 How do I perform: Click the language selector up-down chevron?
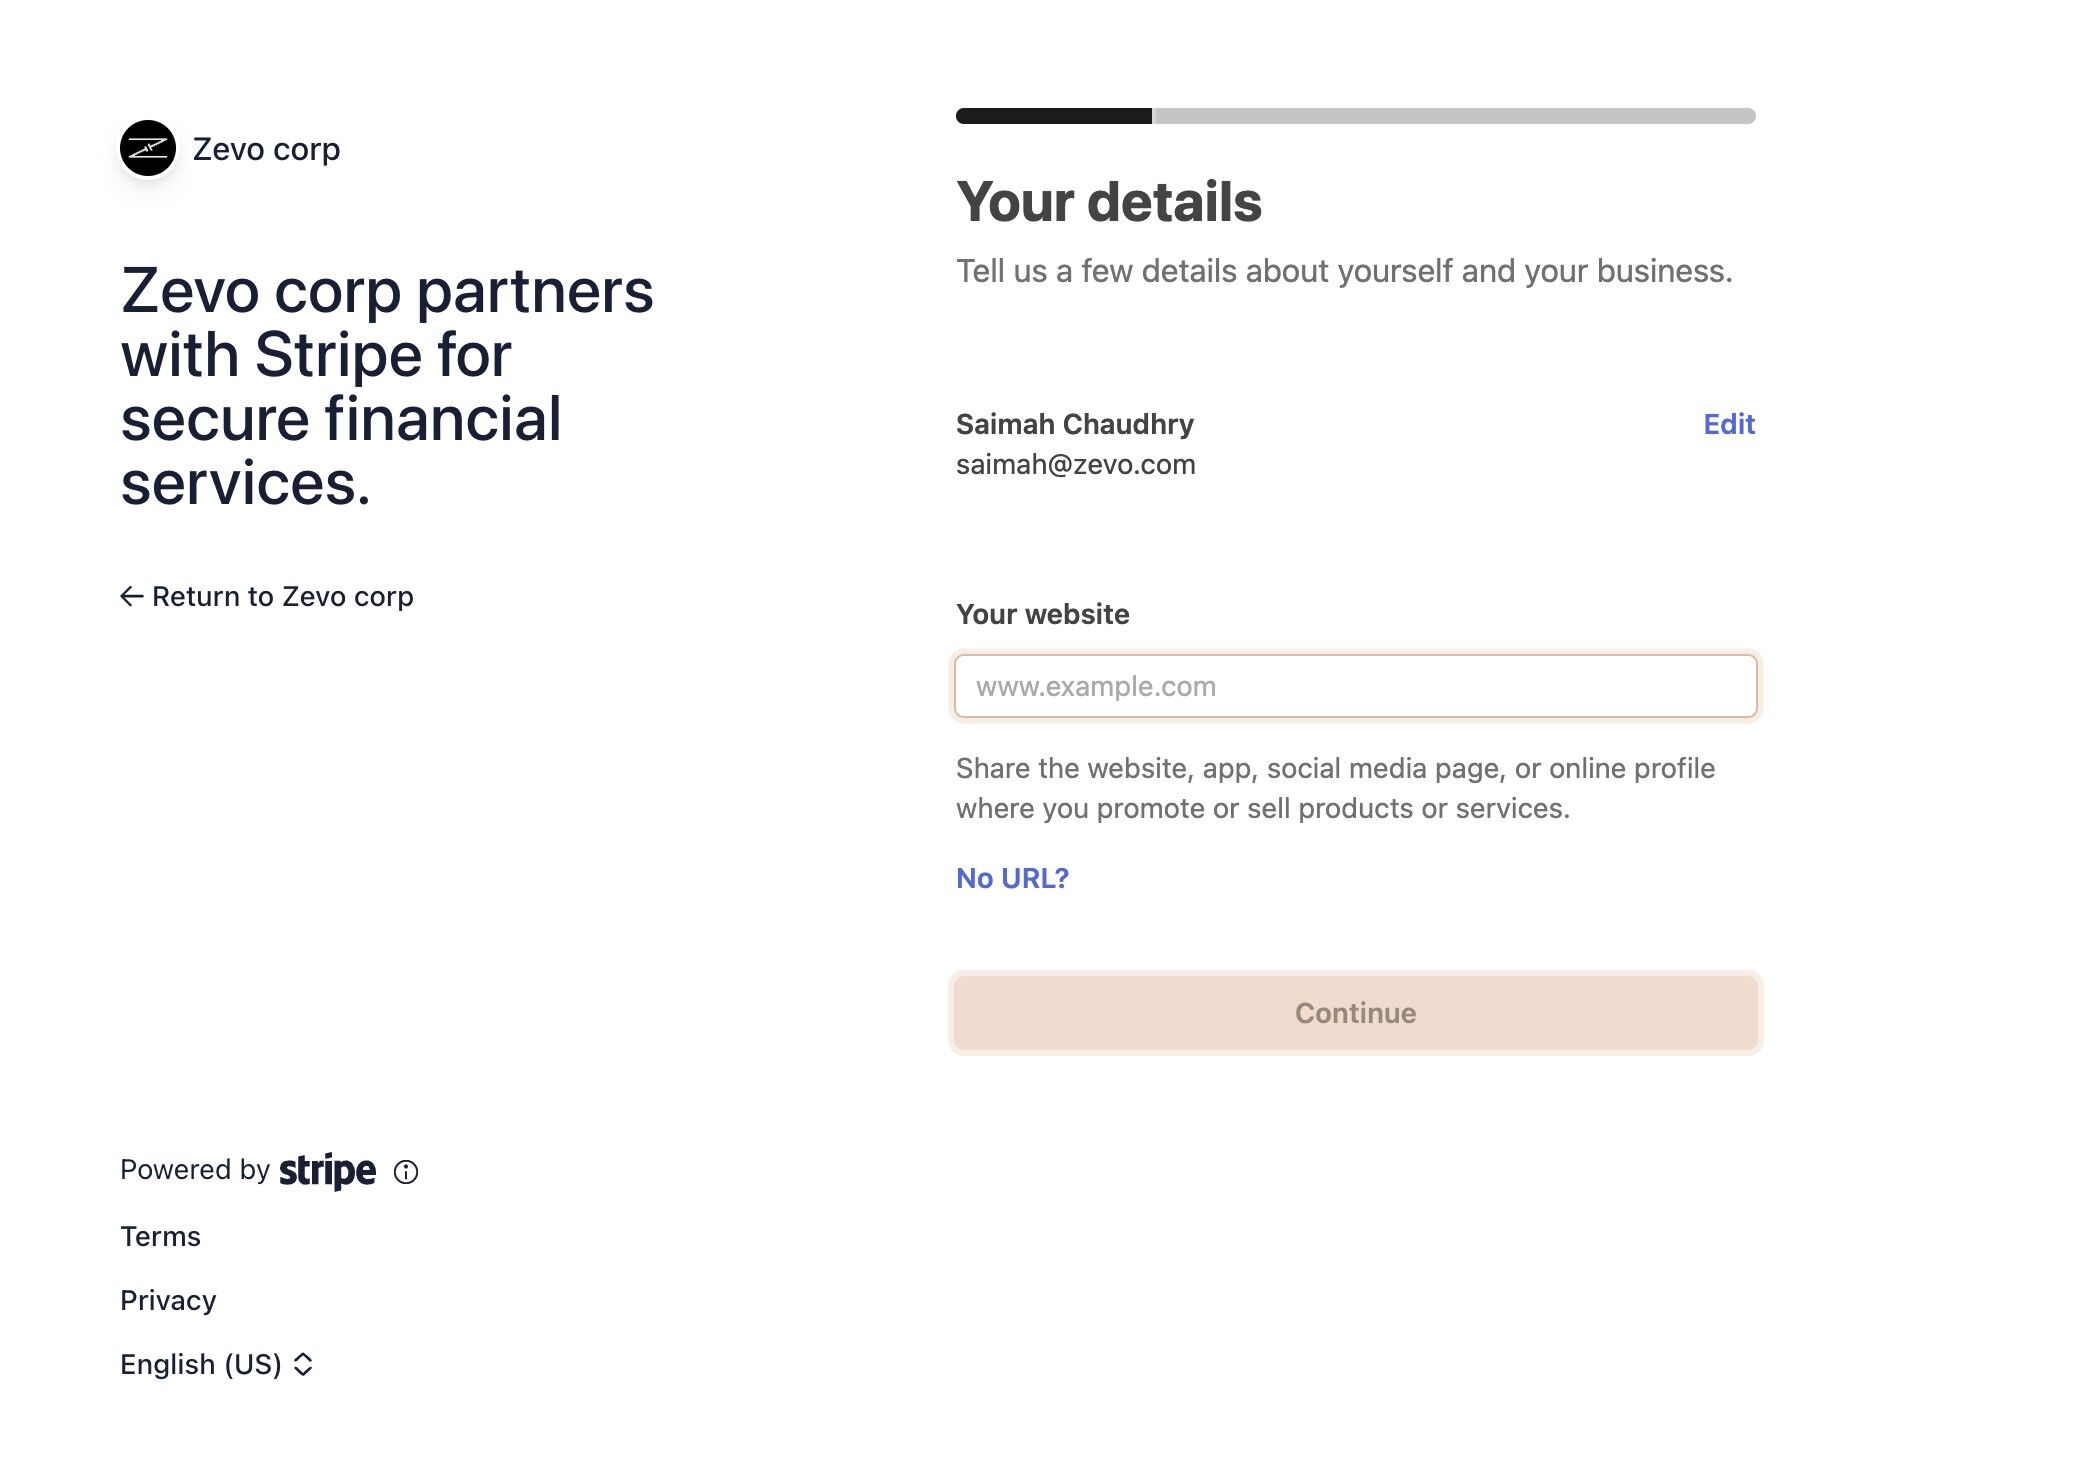click(303, 1365)
